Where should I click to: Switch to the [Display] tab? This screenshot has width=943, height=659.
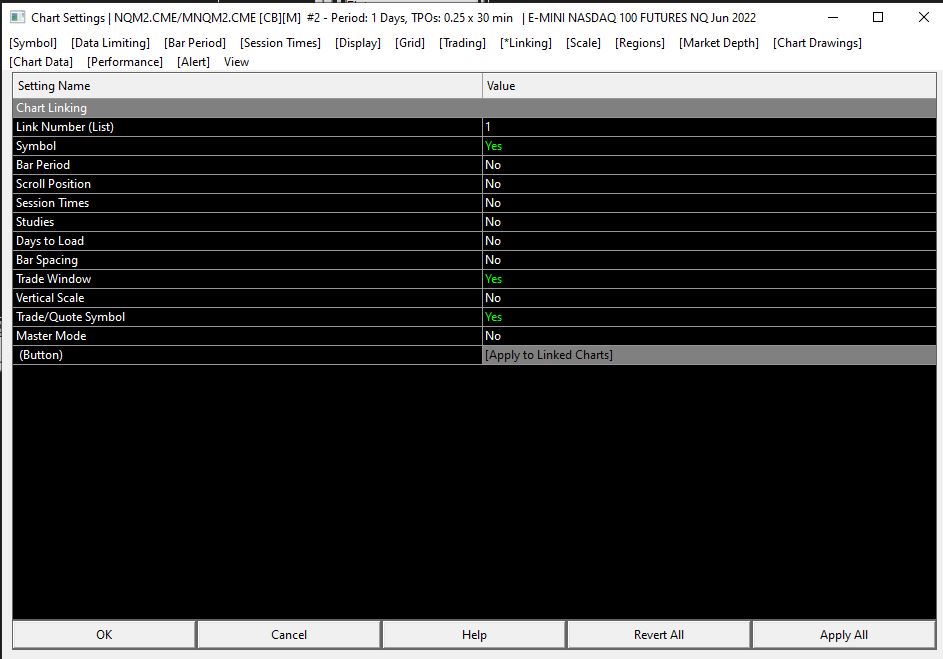pyautogui.click(x=358, y=43)
